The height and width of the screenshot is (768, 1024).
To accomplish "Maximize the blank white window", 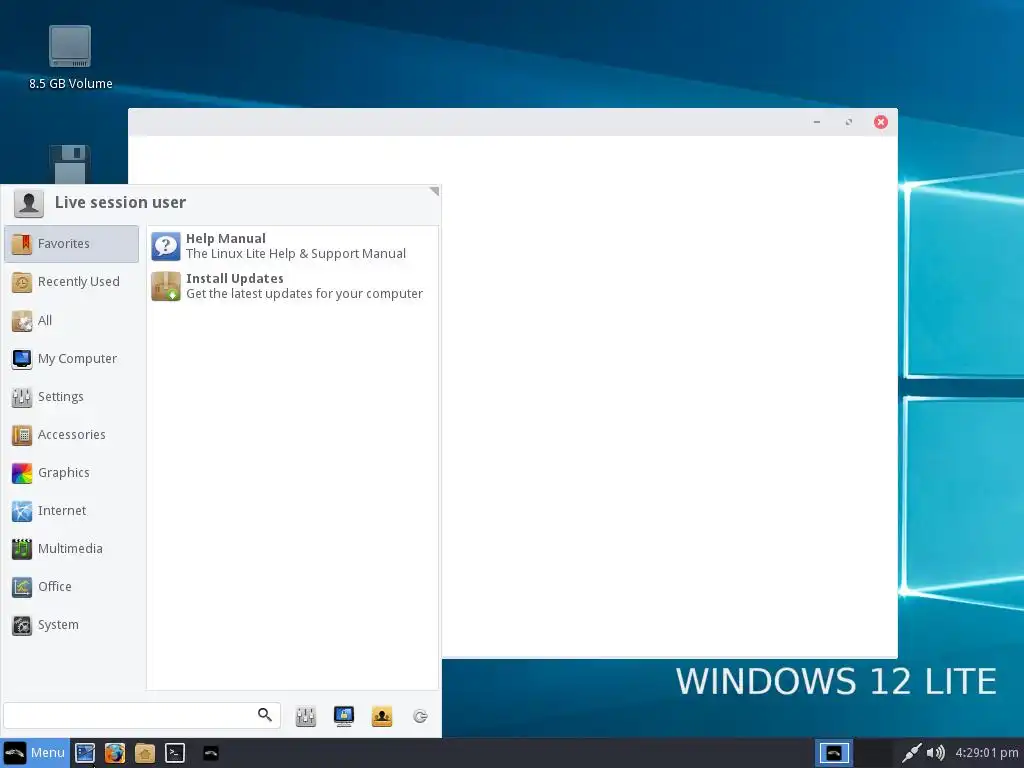I will (848, 122).
